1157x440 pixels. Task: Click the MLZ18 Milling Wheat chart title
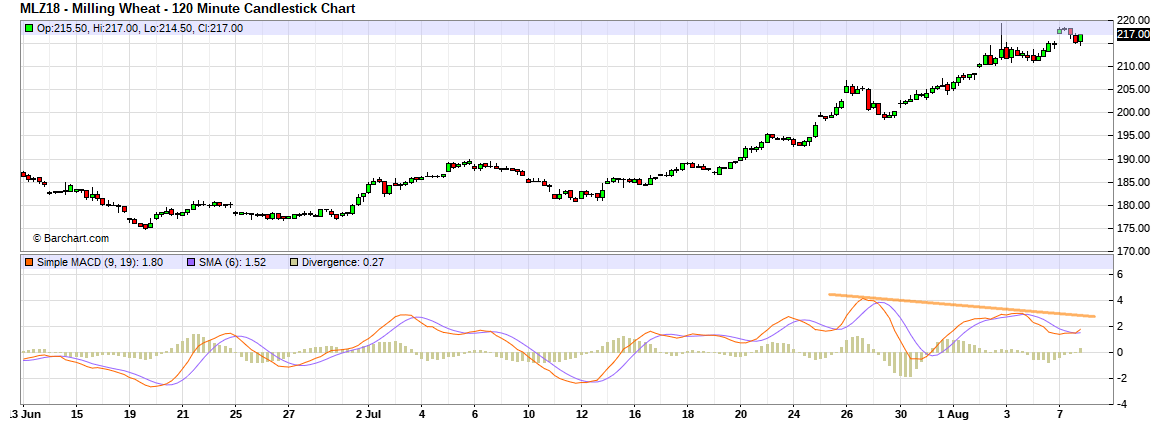(187, 9)
